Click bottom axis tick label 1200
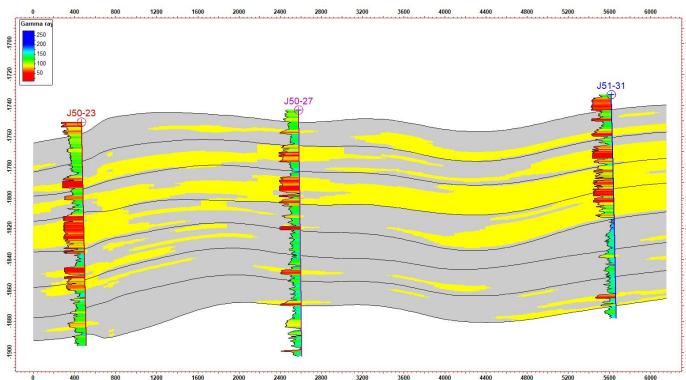Viewport: 686px width, 380px height. [x=157, y=377]
